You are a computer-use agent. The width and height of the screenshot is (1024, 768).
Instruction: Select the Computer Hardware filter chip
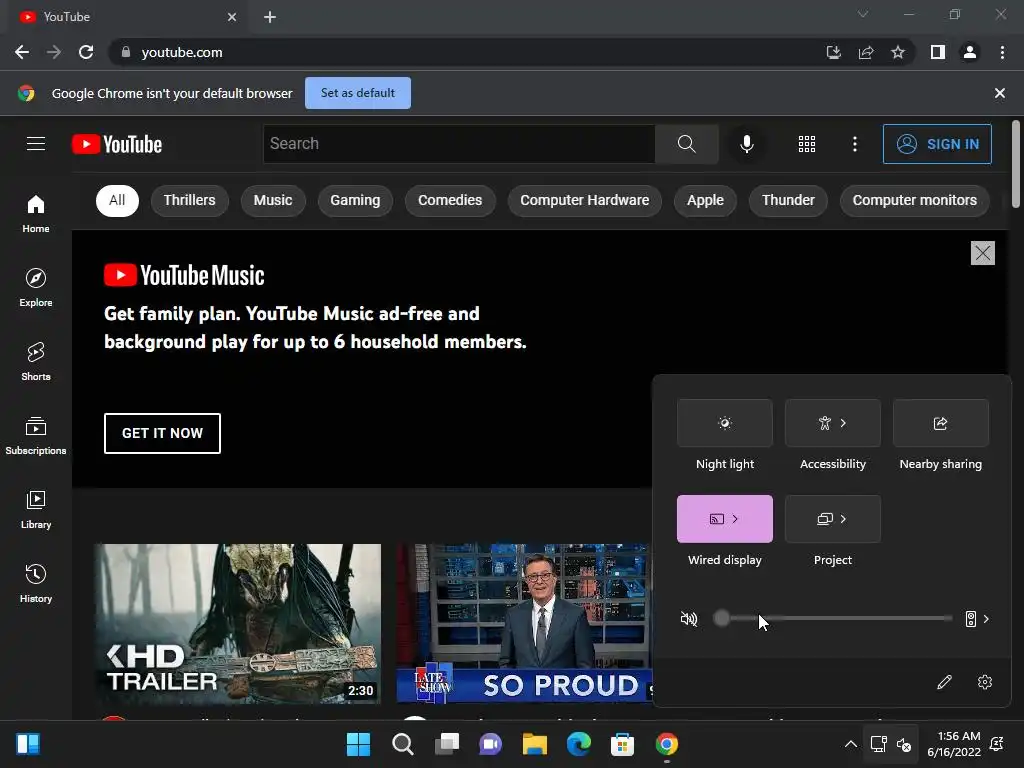[x=584, y=200]
